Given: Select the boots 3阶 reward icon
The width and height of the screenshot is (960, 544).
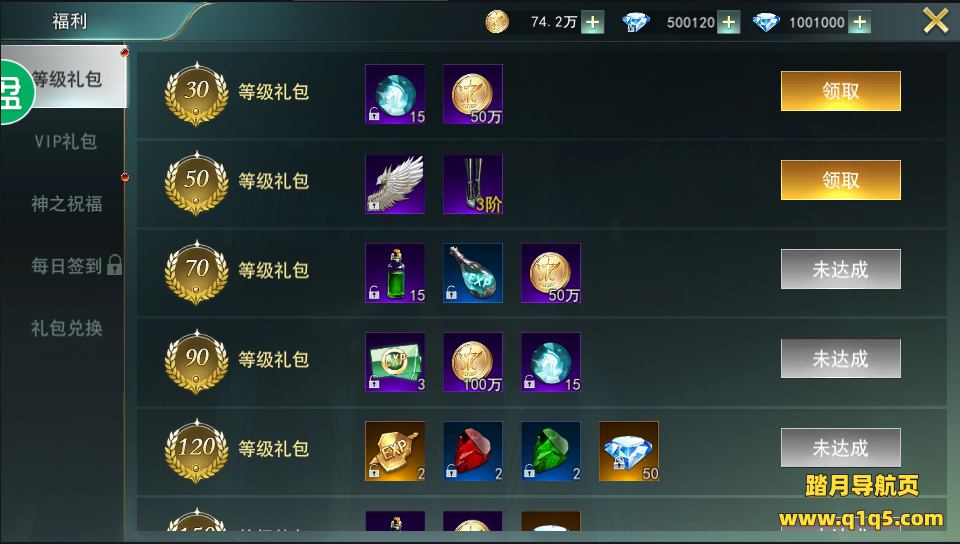Looking at the screenshot, I should tap(473, 184).
